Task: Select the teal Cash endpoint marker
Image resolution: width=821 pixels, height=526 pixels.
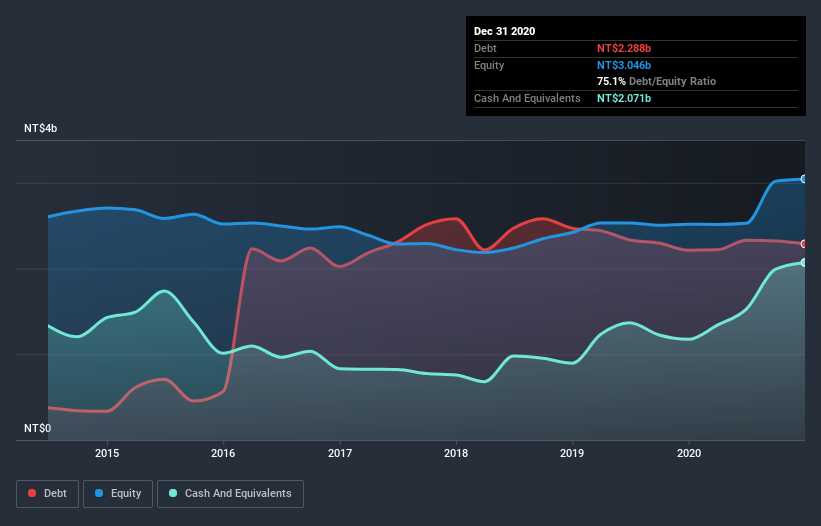Action: tap(804, 263)
